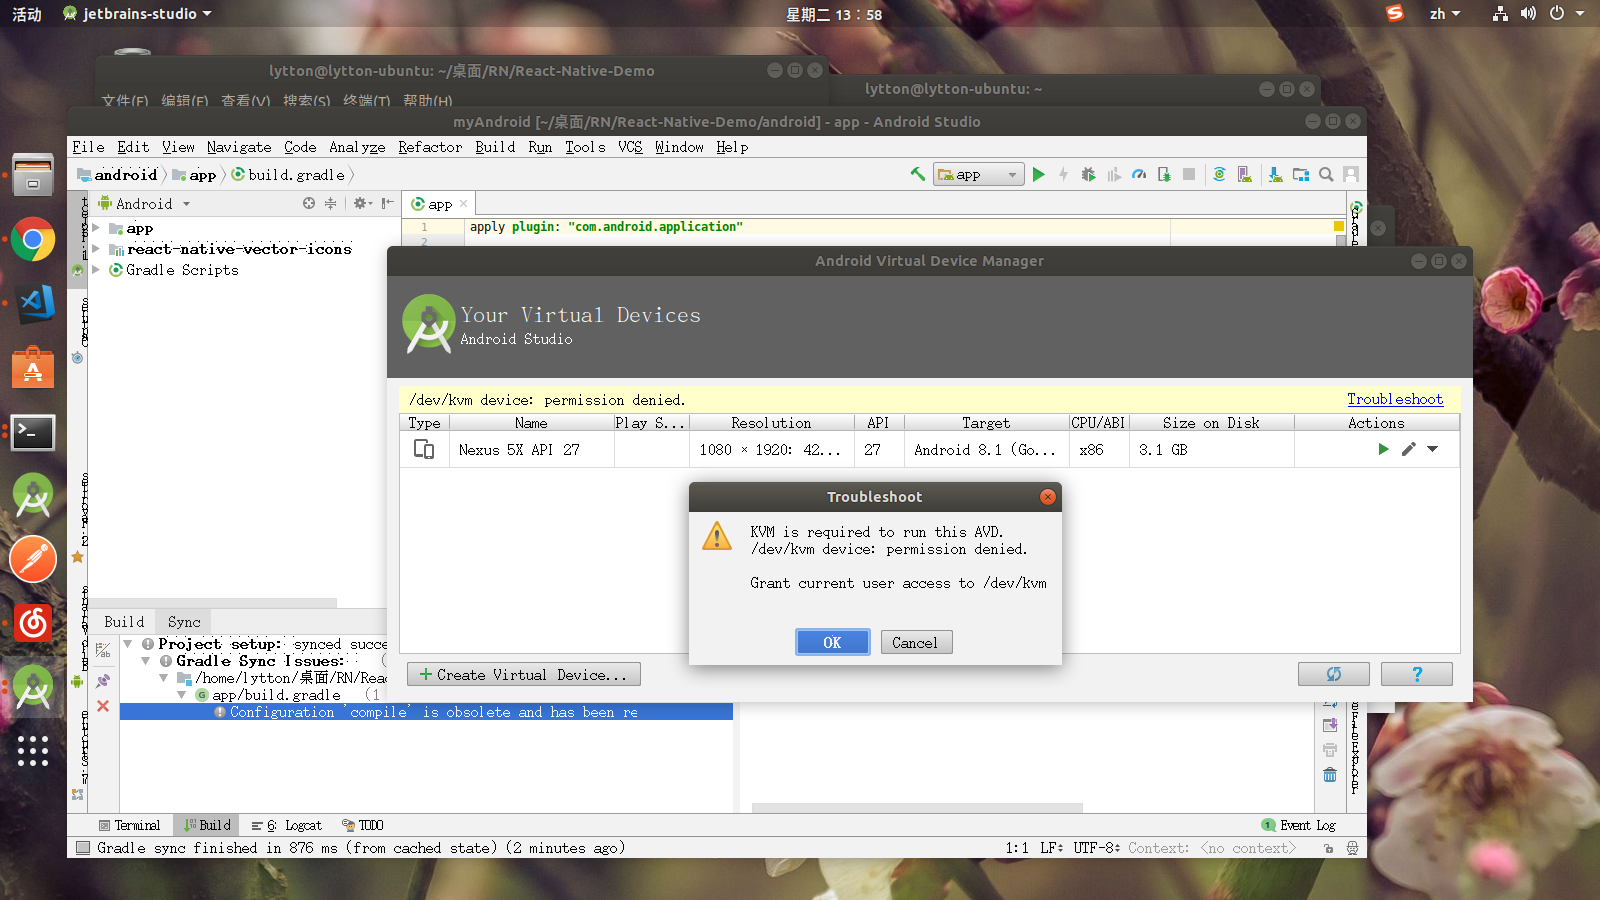Open the Android project view dropdown
Screen dimensions: 1600x900
[145, 203]
